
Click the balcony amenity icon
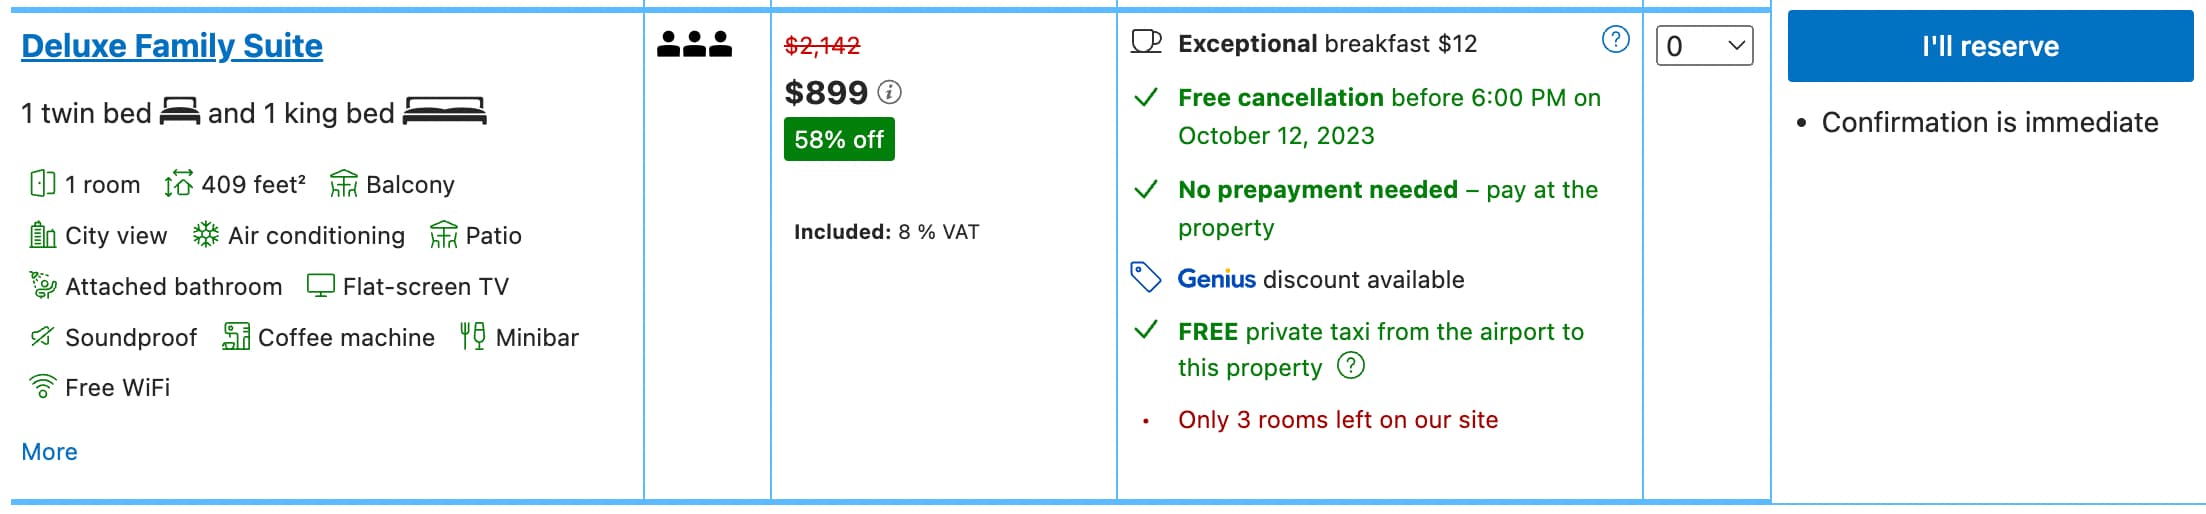[x=343, y=184]
